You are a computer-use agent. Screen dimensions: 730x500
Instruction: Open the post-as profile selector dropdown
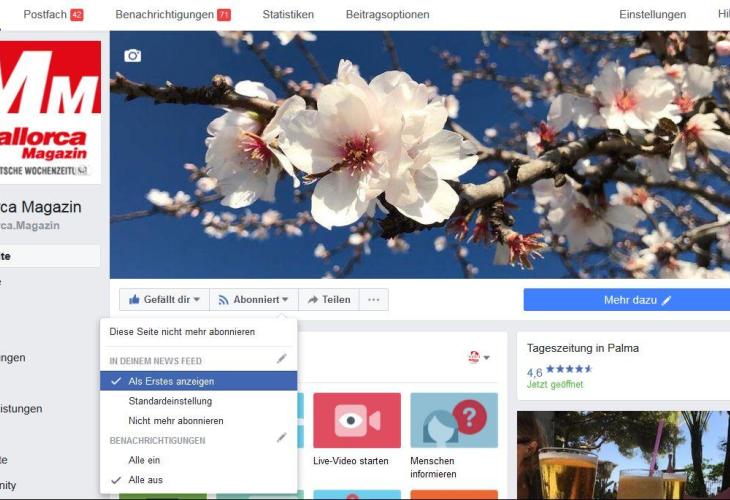pyautogui.click(x=479, y=357)
